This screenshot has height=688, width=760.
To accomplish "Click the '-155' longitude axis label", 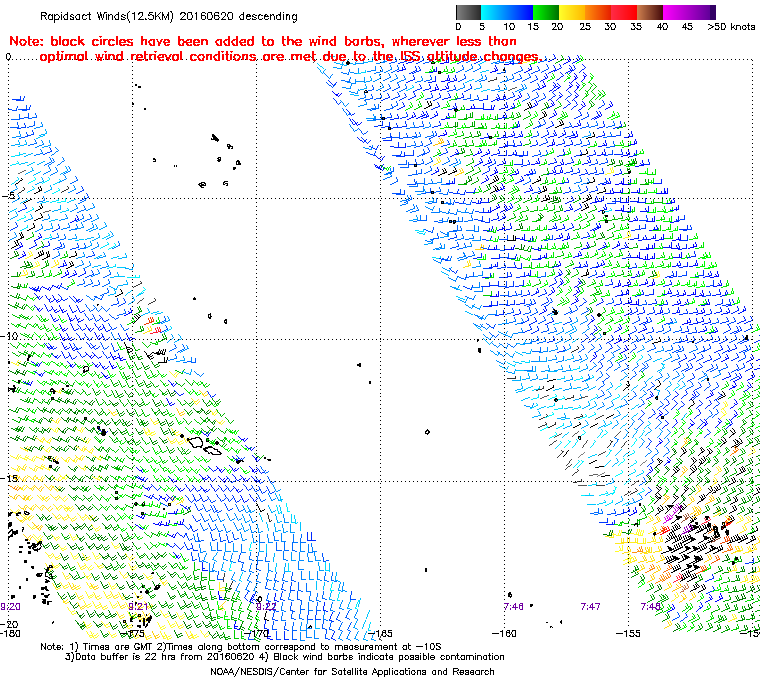I will point(628,633).
